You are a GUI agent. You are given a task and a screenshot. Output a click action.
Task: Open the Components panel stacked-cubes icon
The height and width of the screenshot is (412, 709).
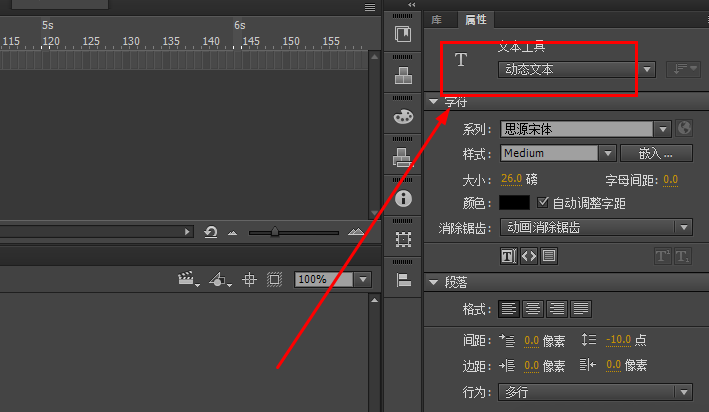click(403, 75)
